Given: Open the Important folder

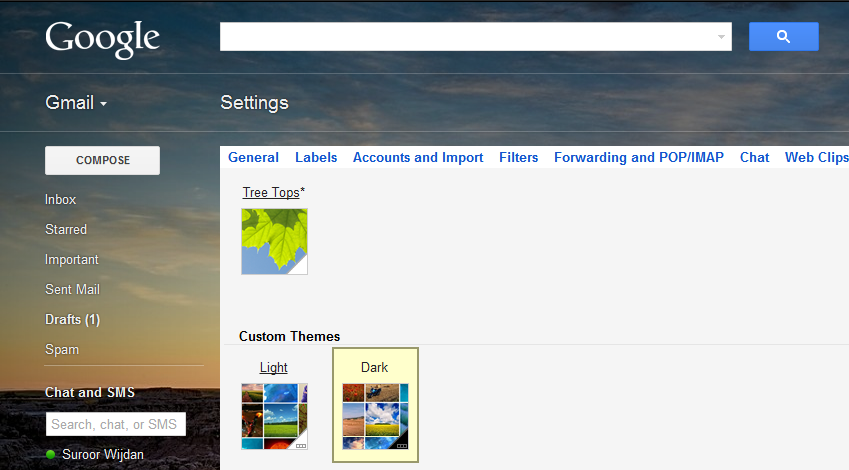Looking at the screenshot, I should point(72,259).
